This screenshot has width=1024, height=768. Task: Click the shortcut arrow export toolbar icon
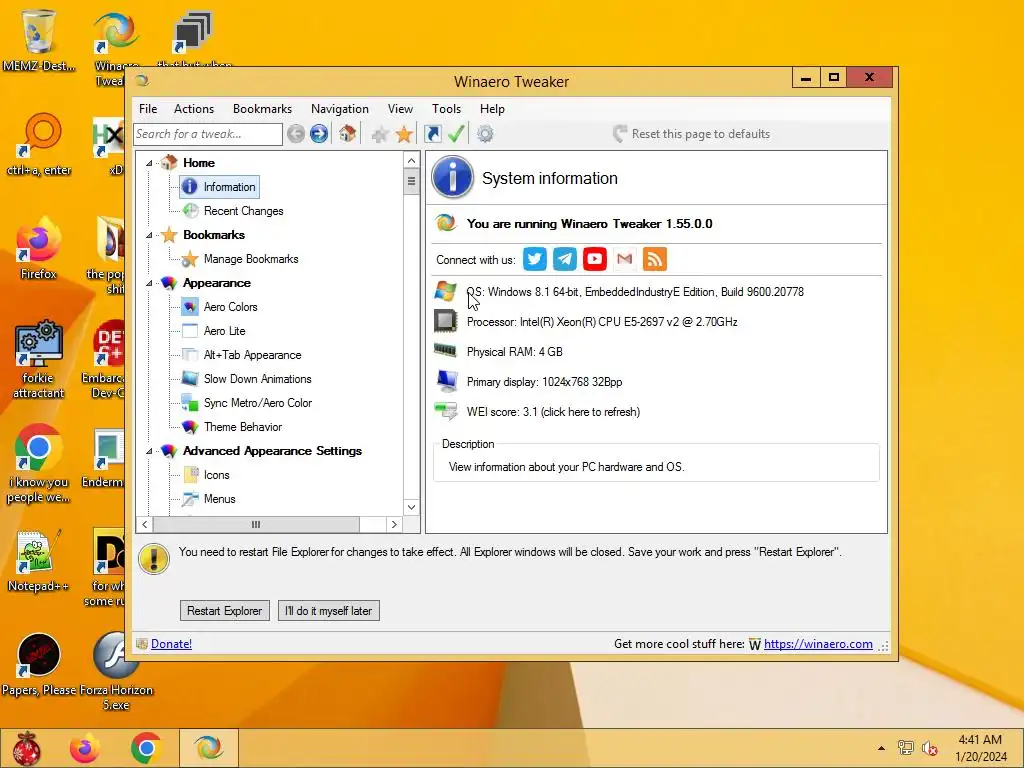click(x=432, y=134)
